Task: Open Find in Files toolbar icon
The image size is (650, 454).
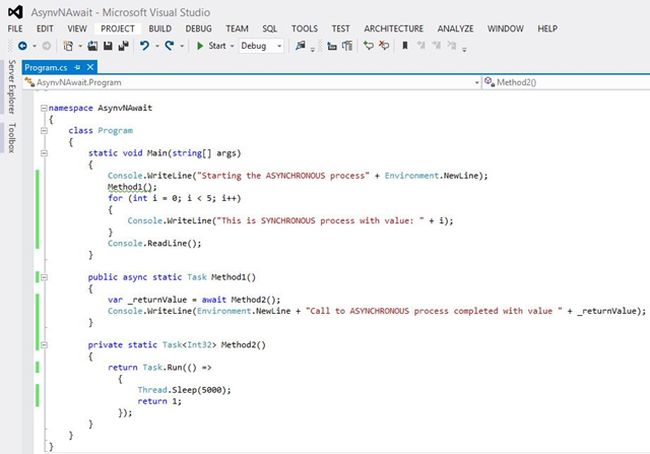Action: coord(301,46)
